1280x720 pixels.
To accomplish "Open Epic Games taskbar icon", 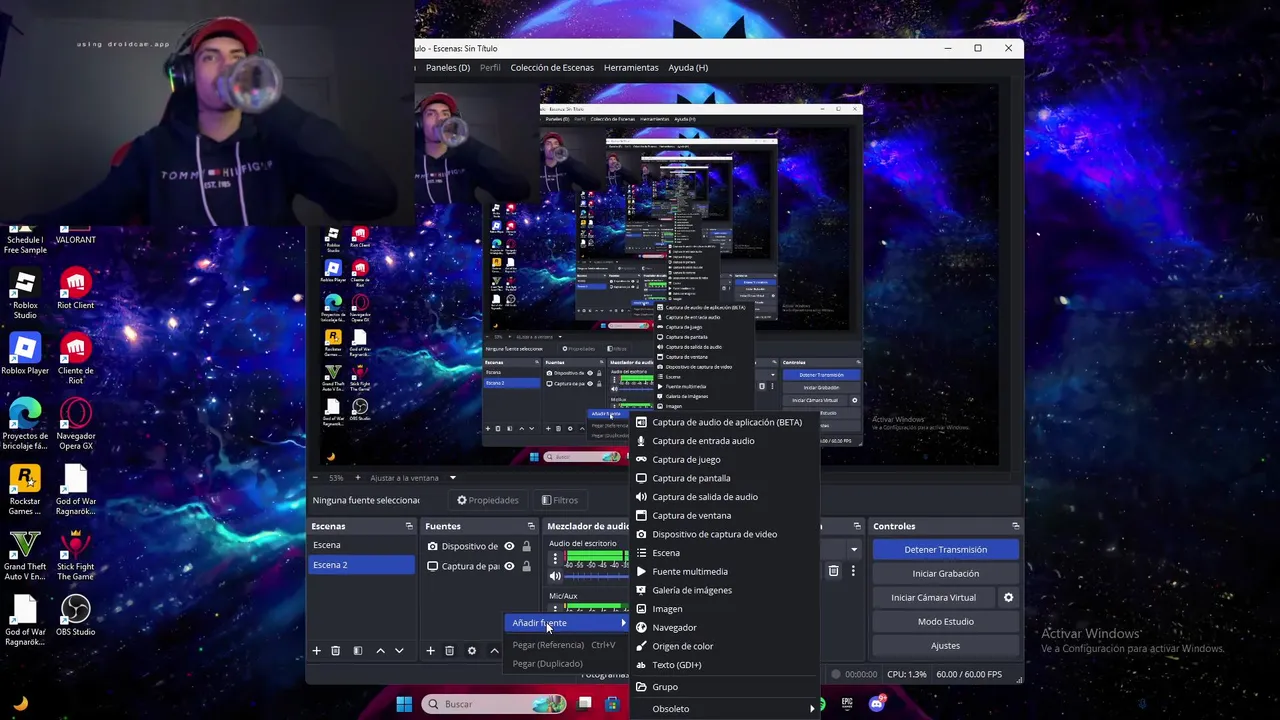I will click(x=848, y=704).
